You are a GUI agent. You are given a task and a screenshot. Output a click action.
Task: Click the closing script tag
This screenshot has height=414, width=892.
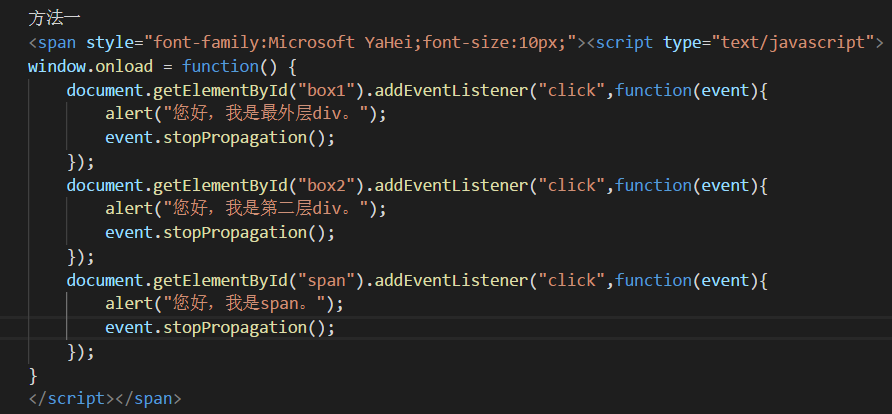click(72, 399)
